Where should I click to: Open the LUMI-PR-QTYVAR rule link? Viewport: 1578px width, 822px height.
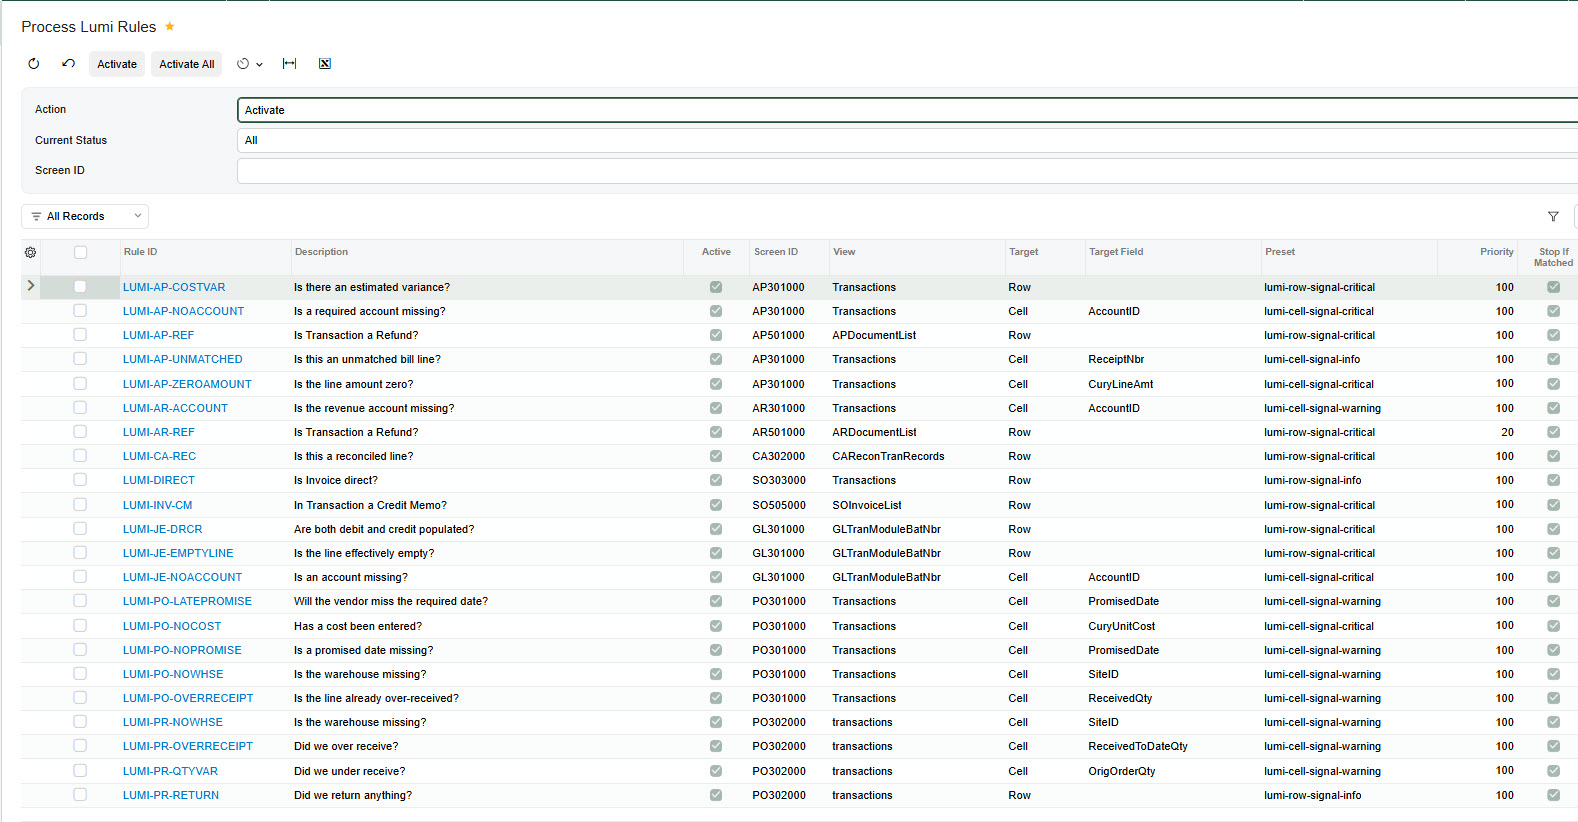point(170,771)
